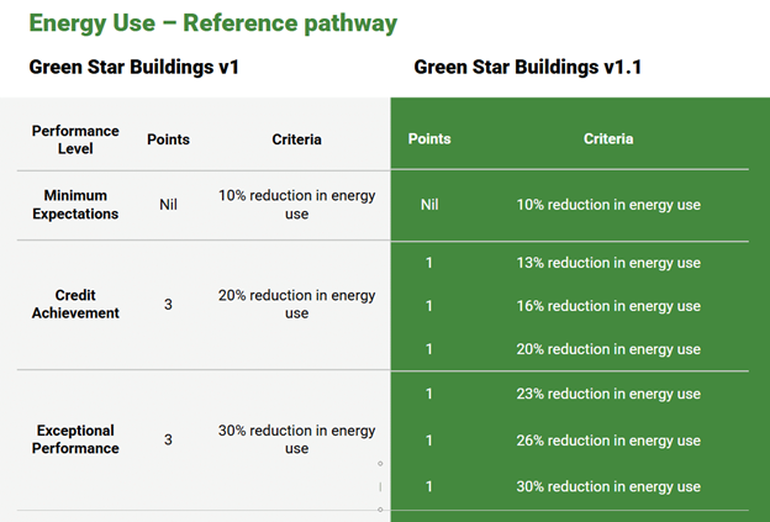Click '13% reduction in energy use' criteria
770x522 pixels.
[x=608, y=263]
